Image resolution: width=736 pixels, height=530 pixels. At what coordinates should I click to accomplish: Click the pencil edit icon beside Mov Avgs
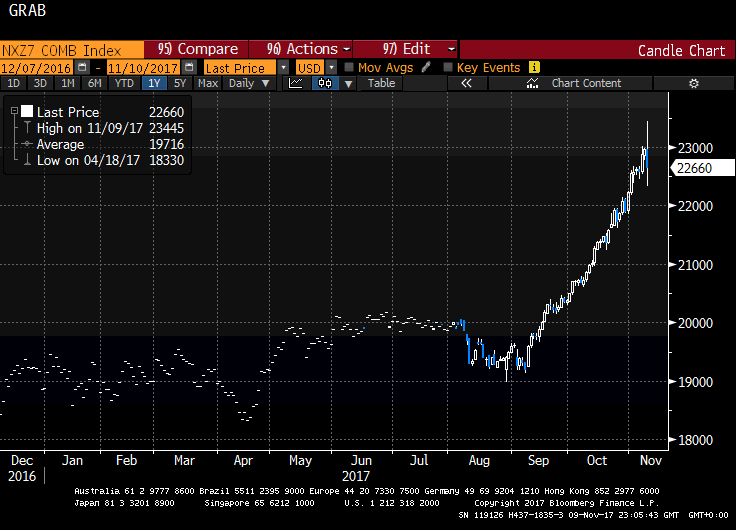pos(426,67)
